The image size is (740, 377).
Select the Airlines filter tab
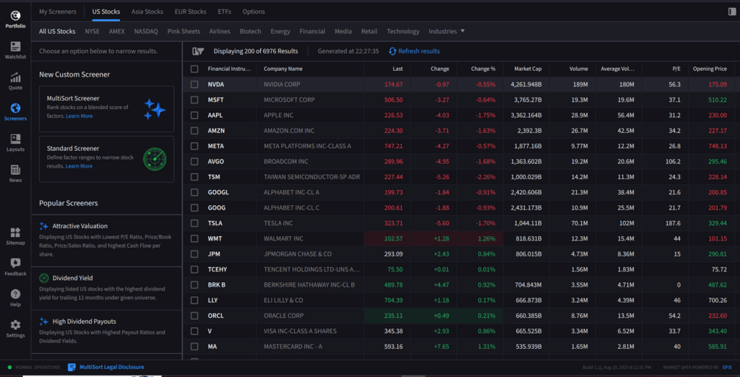pos(219,31)
